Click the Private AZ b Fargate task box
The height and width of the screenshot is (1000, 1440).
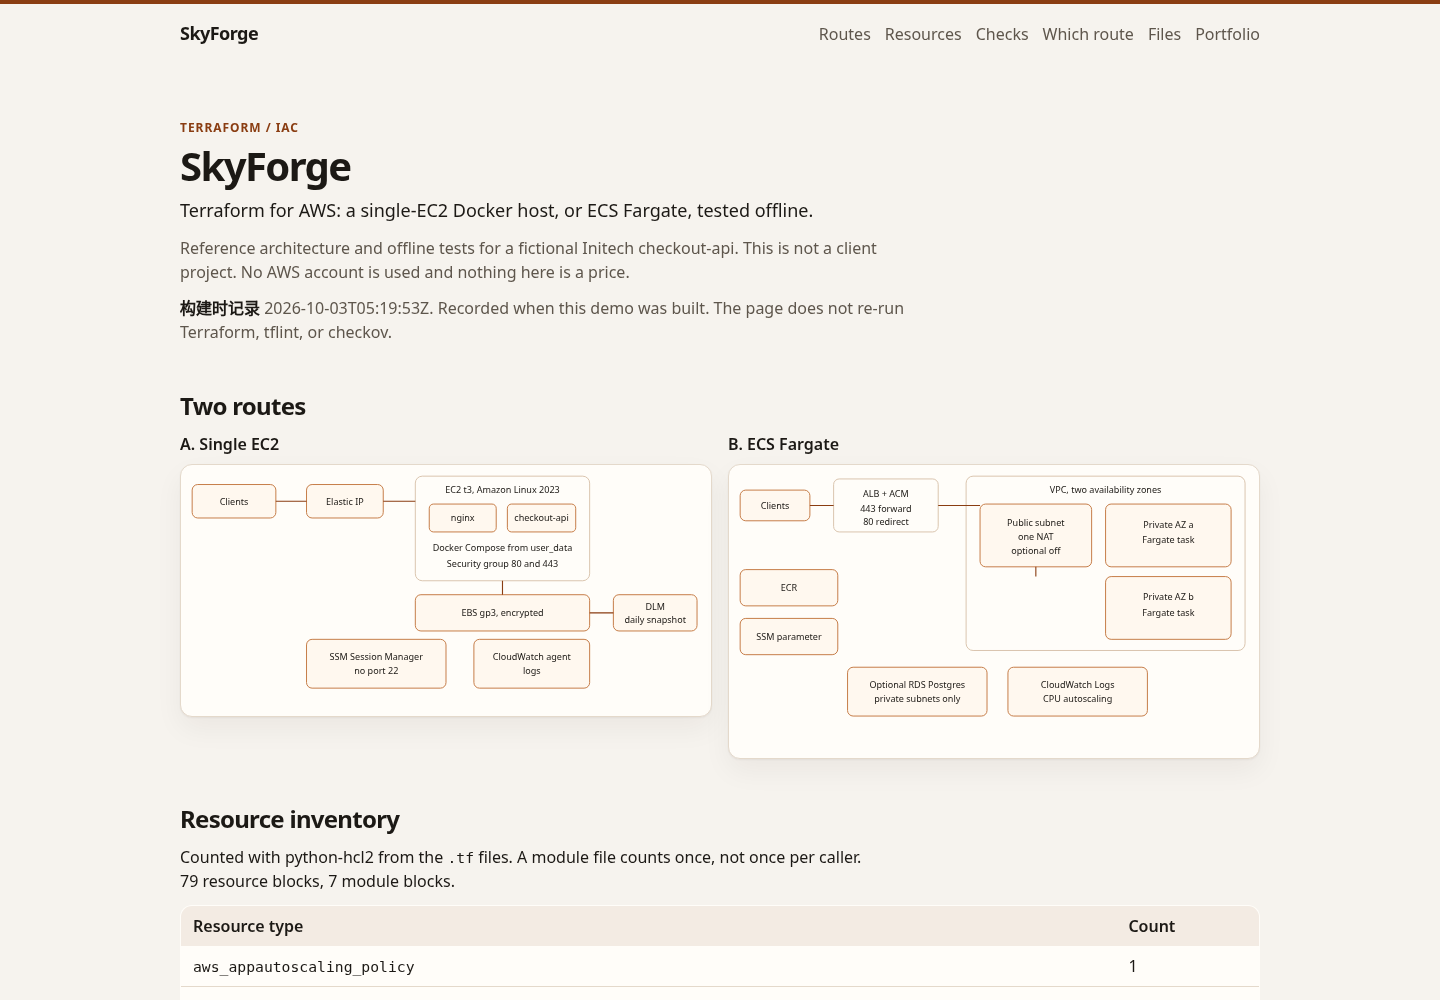[x=1168, y=608]
